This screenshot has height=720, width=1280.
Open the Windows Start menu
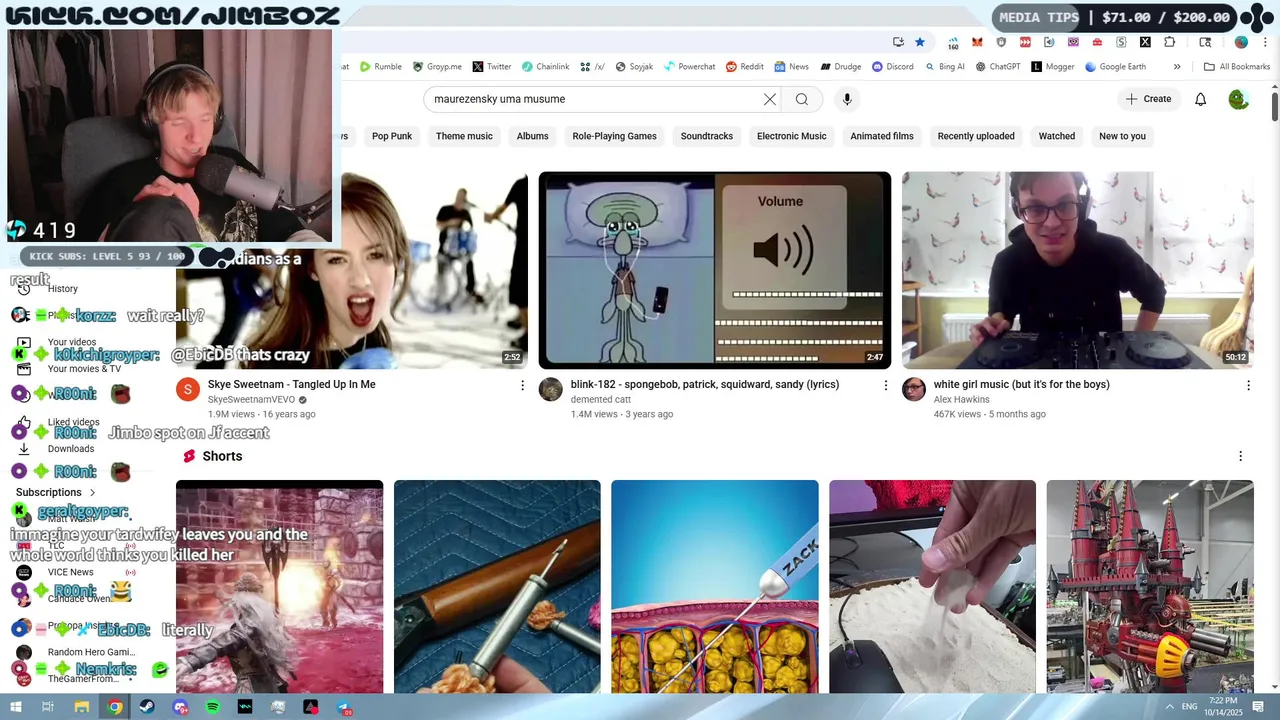tap(16, 707)
